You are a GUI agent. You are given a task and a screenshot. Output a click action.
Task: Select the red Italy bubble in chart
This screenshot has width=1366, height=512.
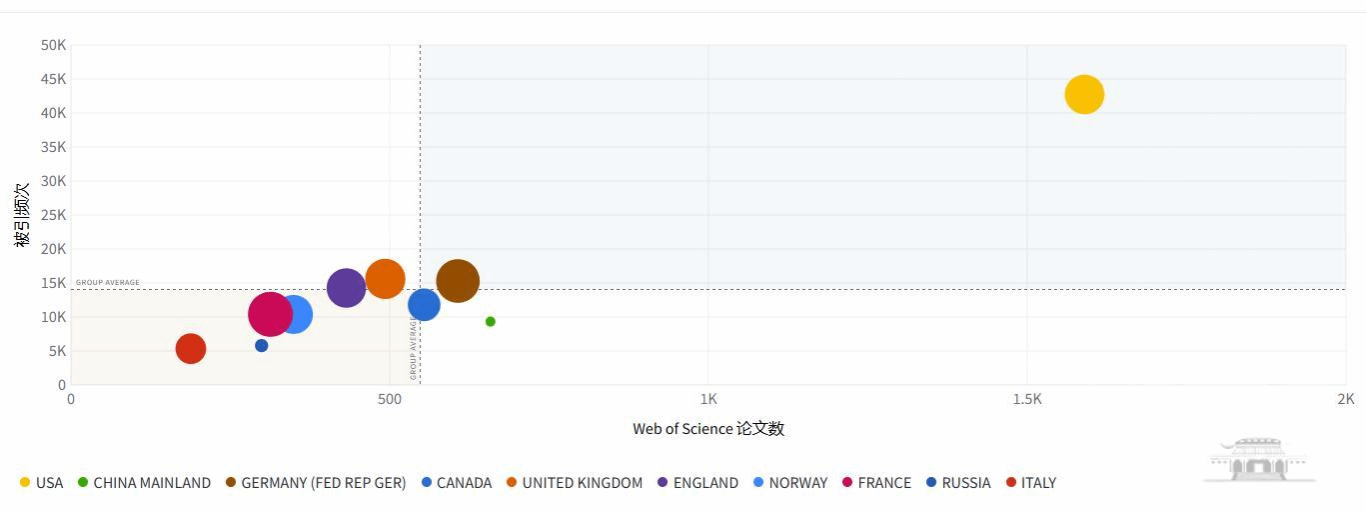click(x=190, y=348)
